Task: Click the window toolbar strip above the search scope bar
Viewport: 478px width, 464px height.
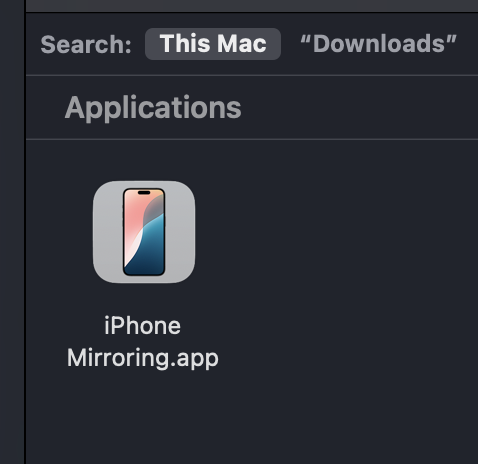Action: [x=252, y=6]
